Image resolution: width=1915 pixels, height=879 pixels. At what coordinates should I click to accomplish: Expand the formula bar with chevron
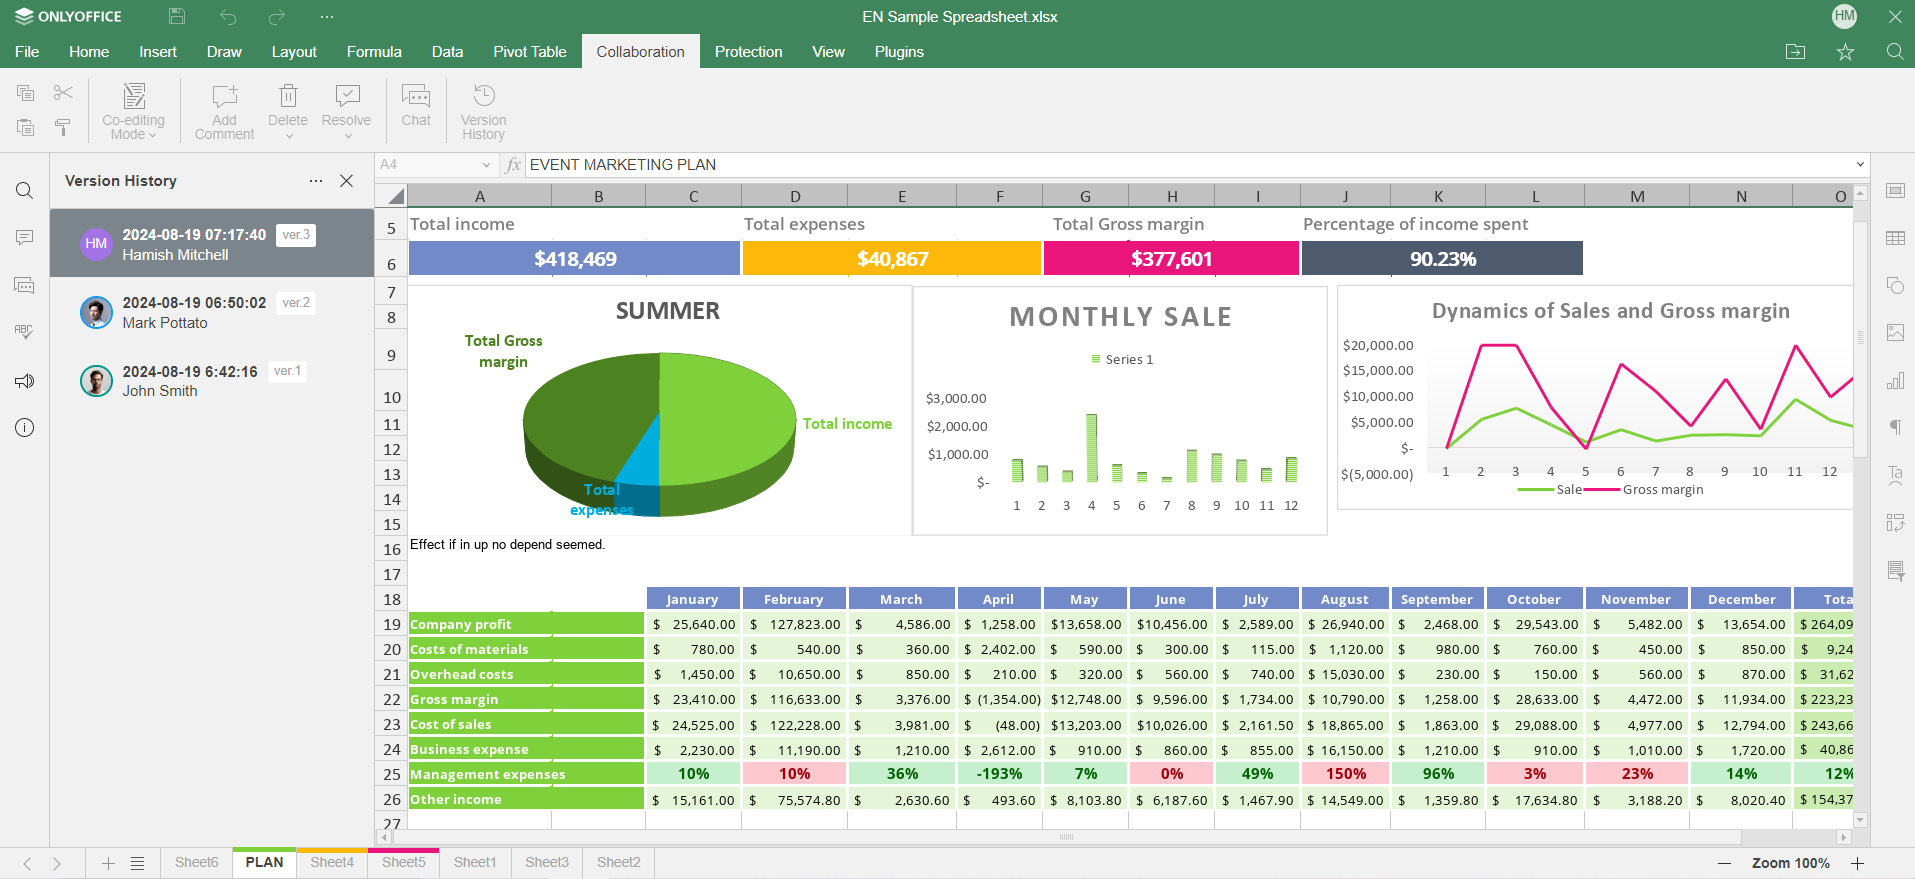tap(1860, 165)
